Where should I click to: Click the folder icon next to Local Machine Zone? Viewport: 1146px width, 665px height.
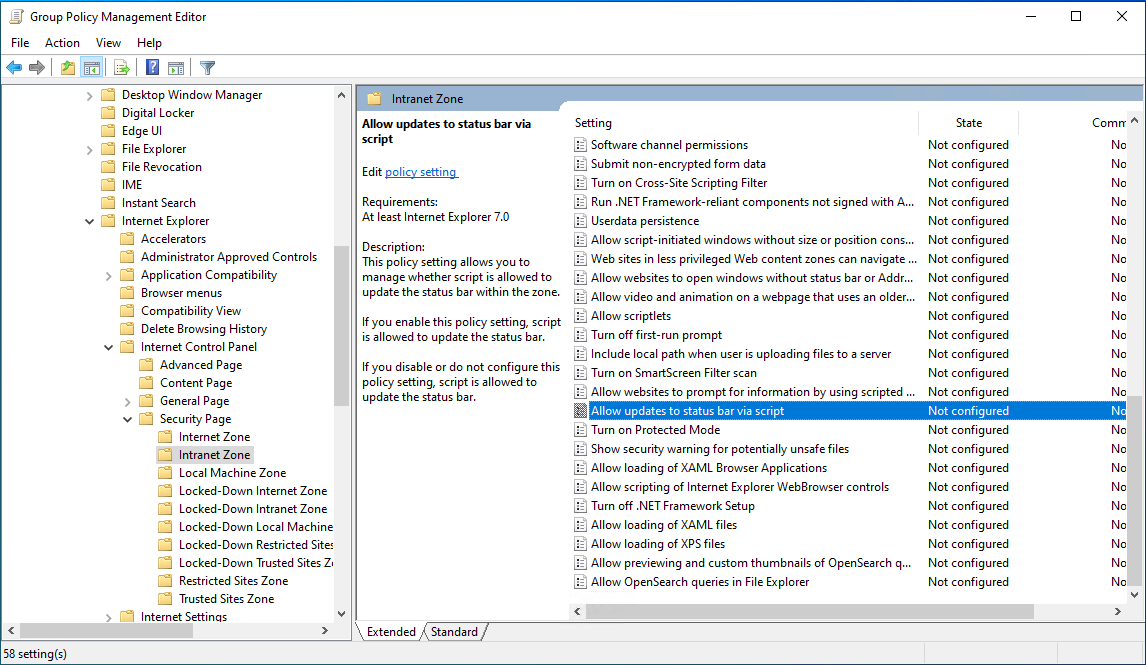(x=165, y=473)
